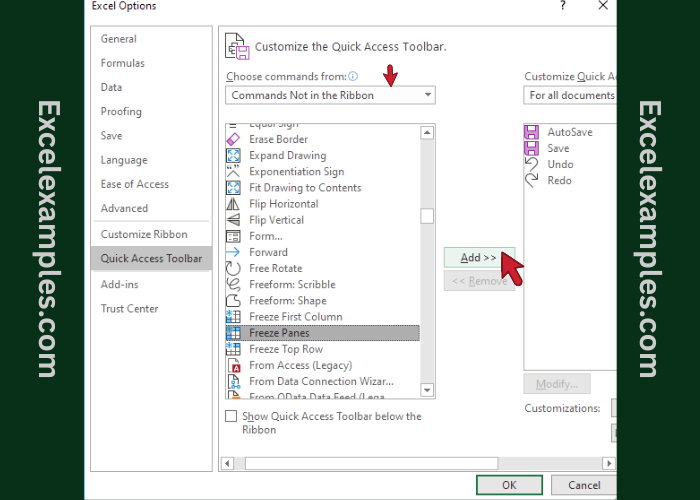Screen dimensions: 700x500
Task: Click the Undo icon in right list
Action: click(532, 164)
